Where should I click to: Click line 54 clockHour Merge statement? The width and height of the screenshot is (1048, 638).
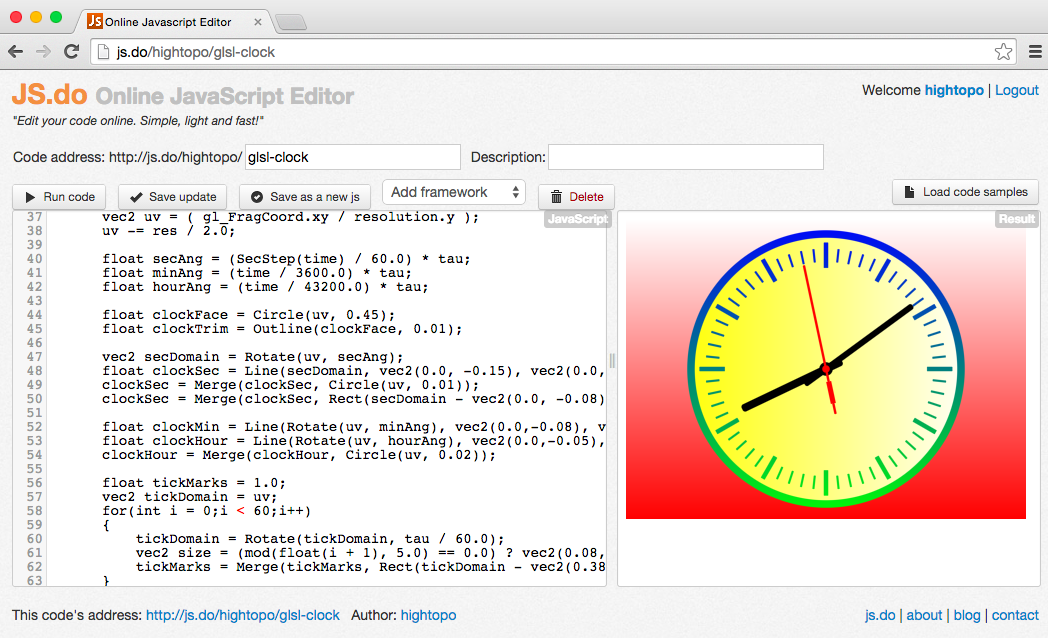click(x=299, y=455)
